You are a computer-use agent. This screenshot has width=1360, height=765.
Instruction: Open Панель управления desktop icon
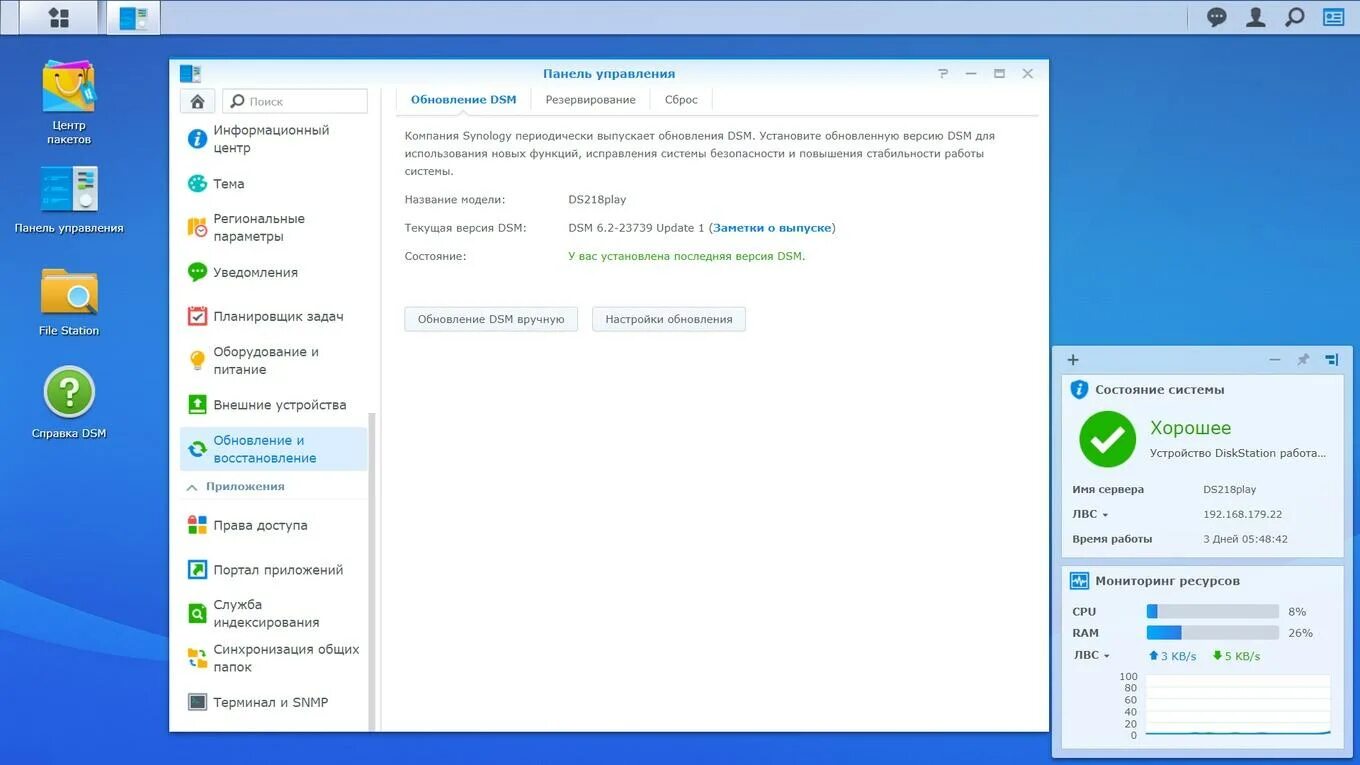69,200
